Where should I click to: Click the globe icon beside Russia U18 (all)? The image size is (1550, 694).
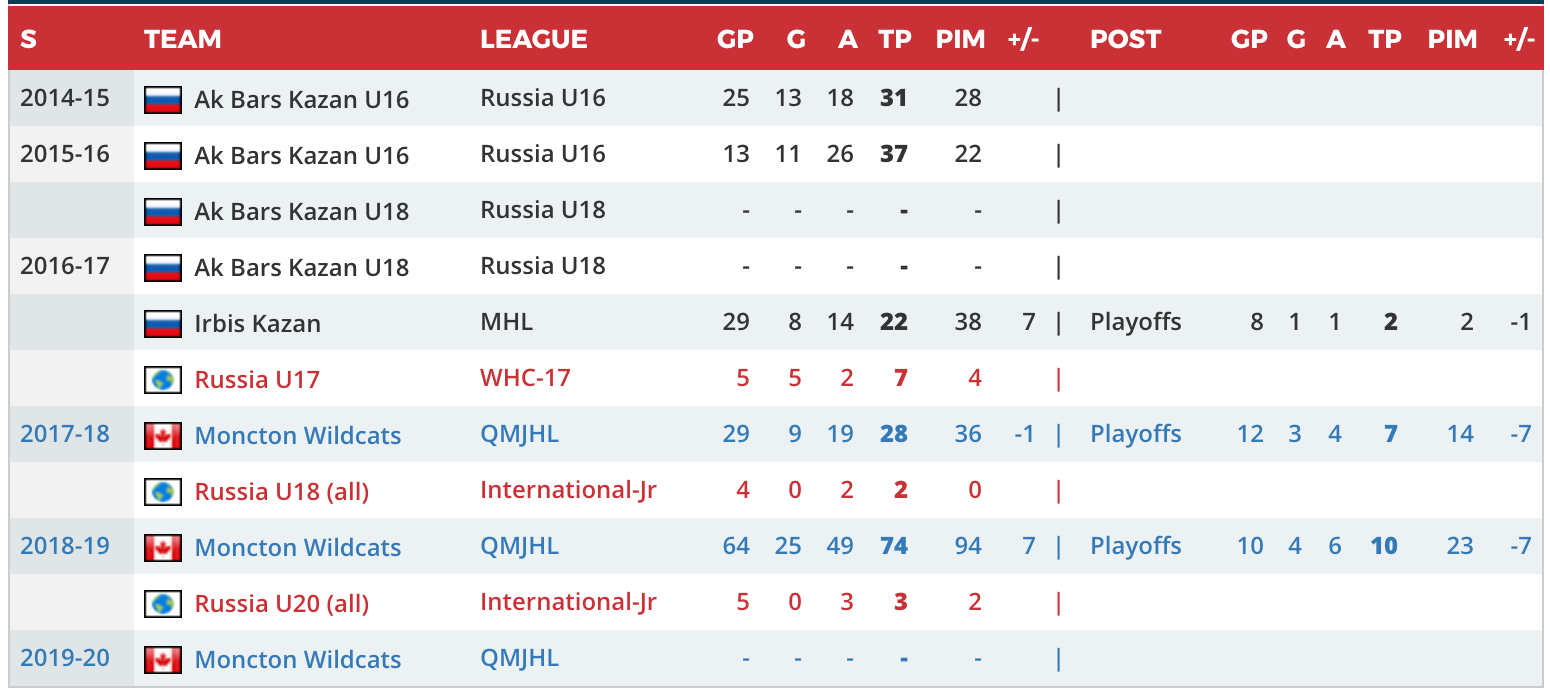(162, 491)
